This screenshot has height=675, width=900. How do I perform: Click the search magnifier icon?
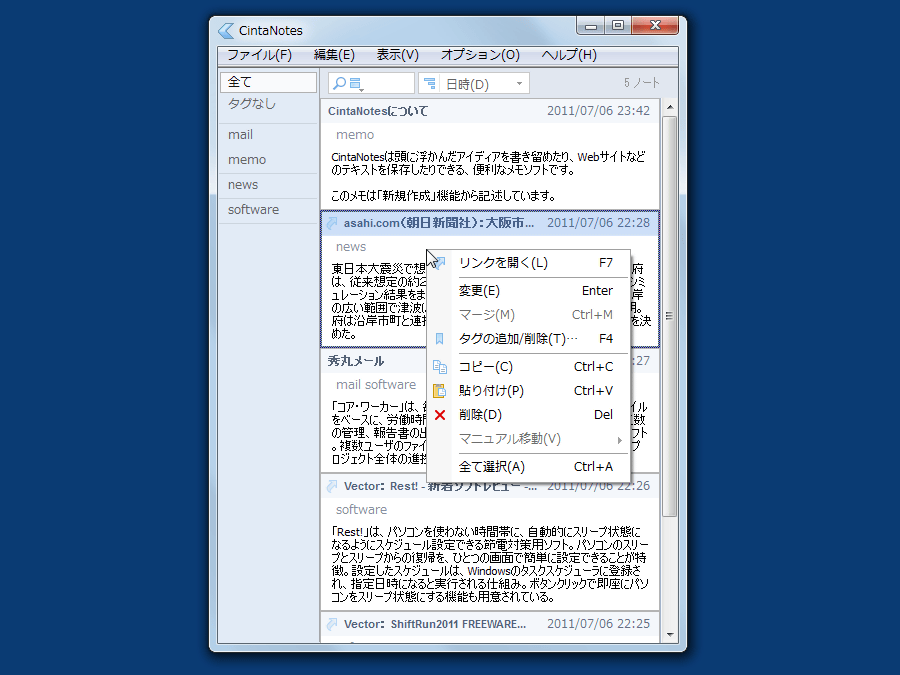(x=340, y=84)
